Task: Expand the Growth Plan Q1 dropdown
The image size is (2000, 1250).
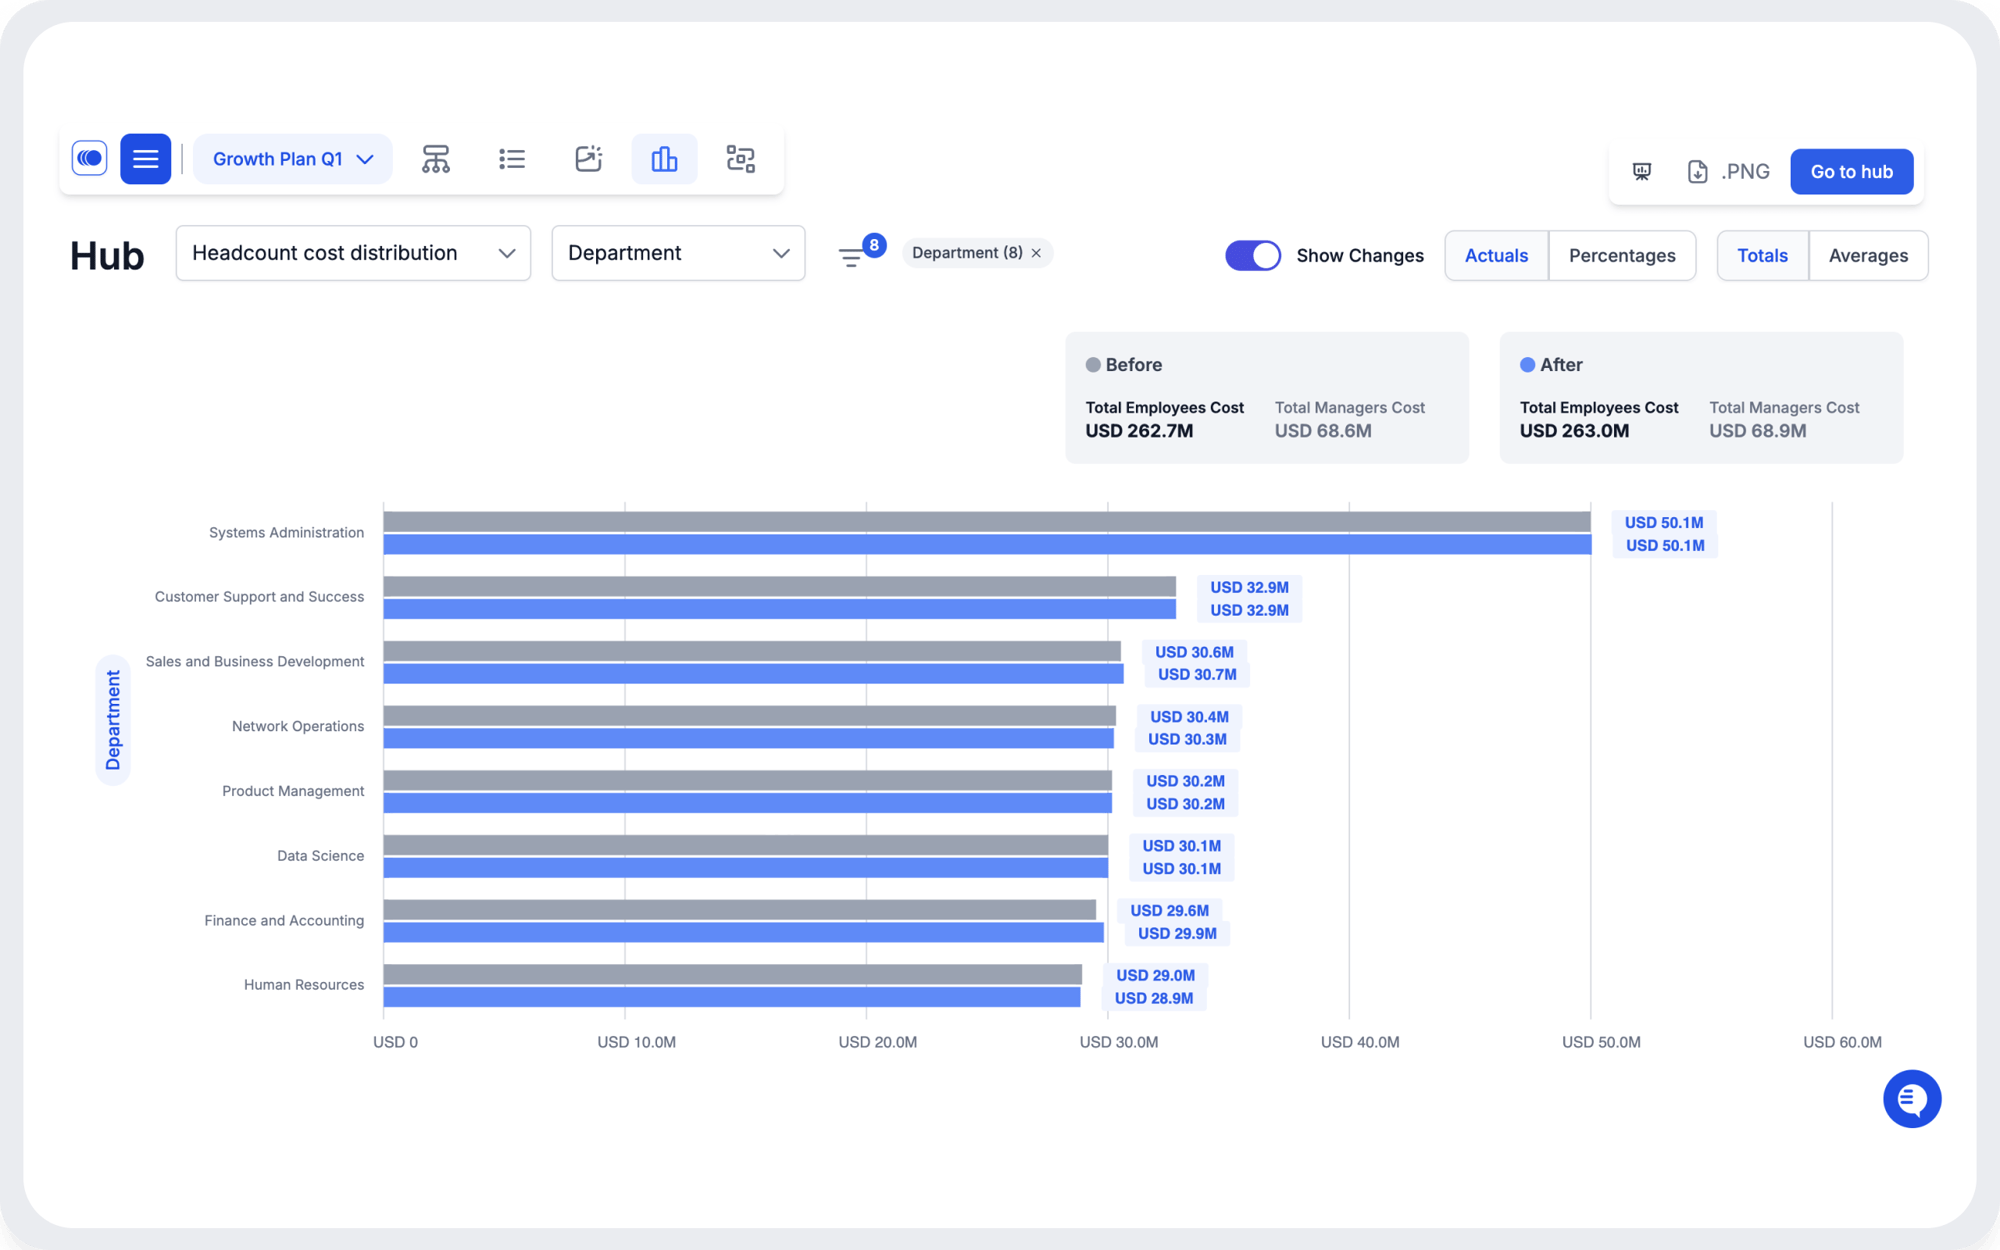Action: (x=292, y=158)
